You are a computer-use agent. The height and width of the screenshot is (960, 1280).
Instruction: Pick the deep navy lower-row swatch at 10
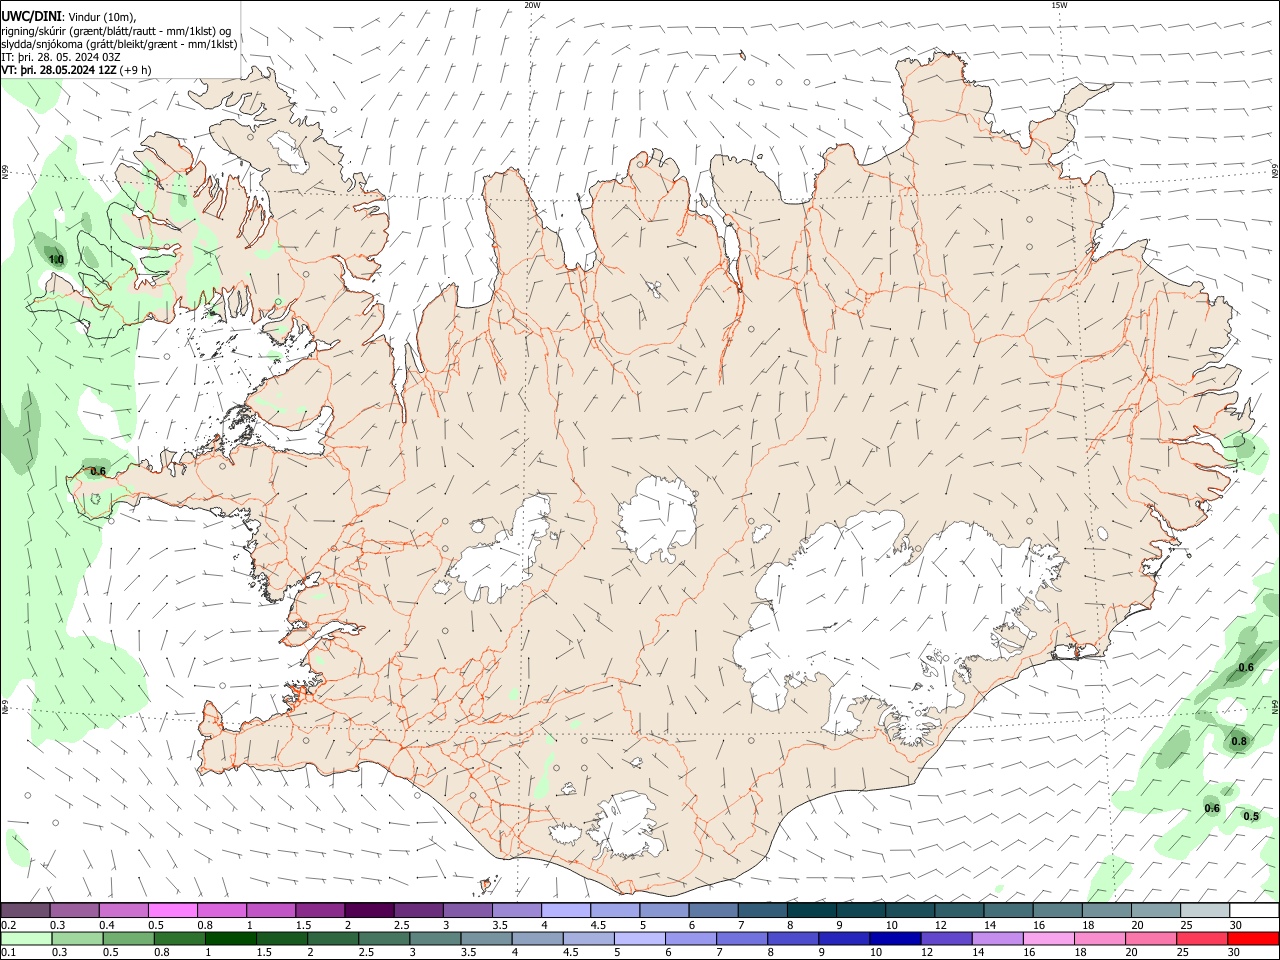[896, 939]
